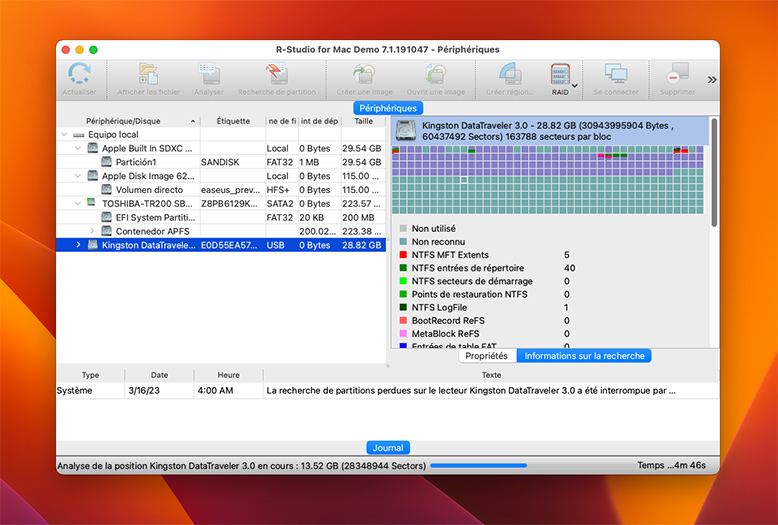Image resolution: width=778 pixels, height=525 pixels.
Task: Click the Equipo local computer icon
Action: click(x=78, y=135)
